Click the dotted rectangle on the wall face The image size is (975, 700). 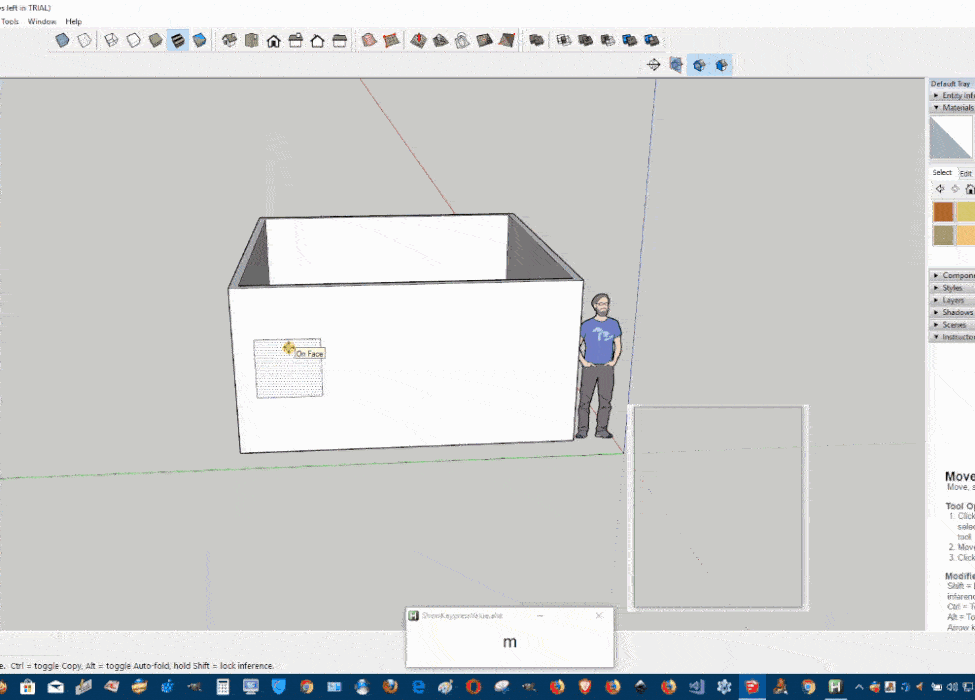288,368
